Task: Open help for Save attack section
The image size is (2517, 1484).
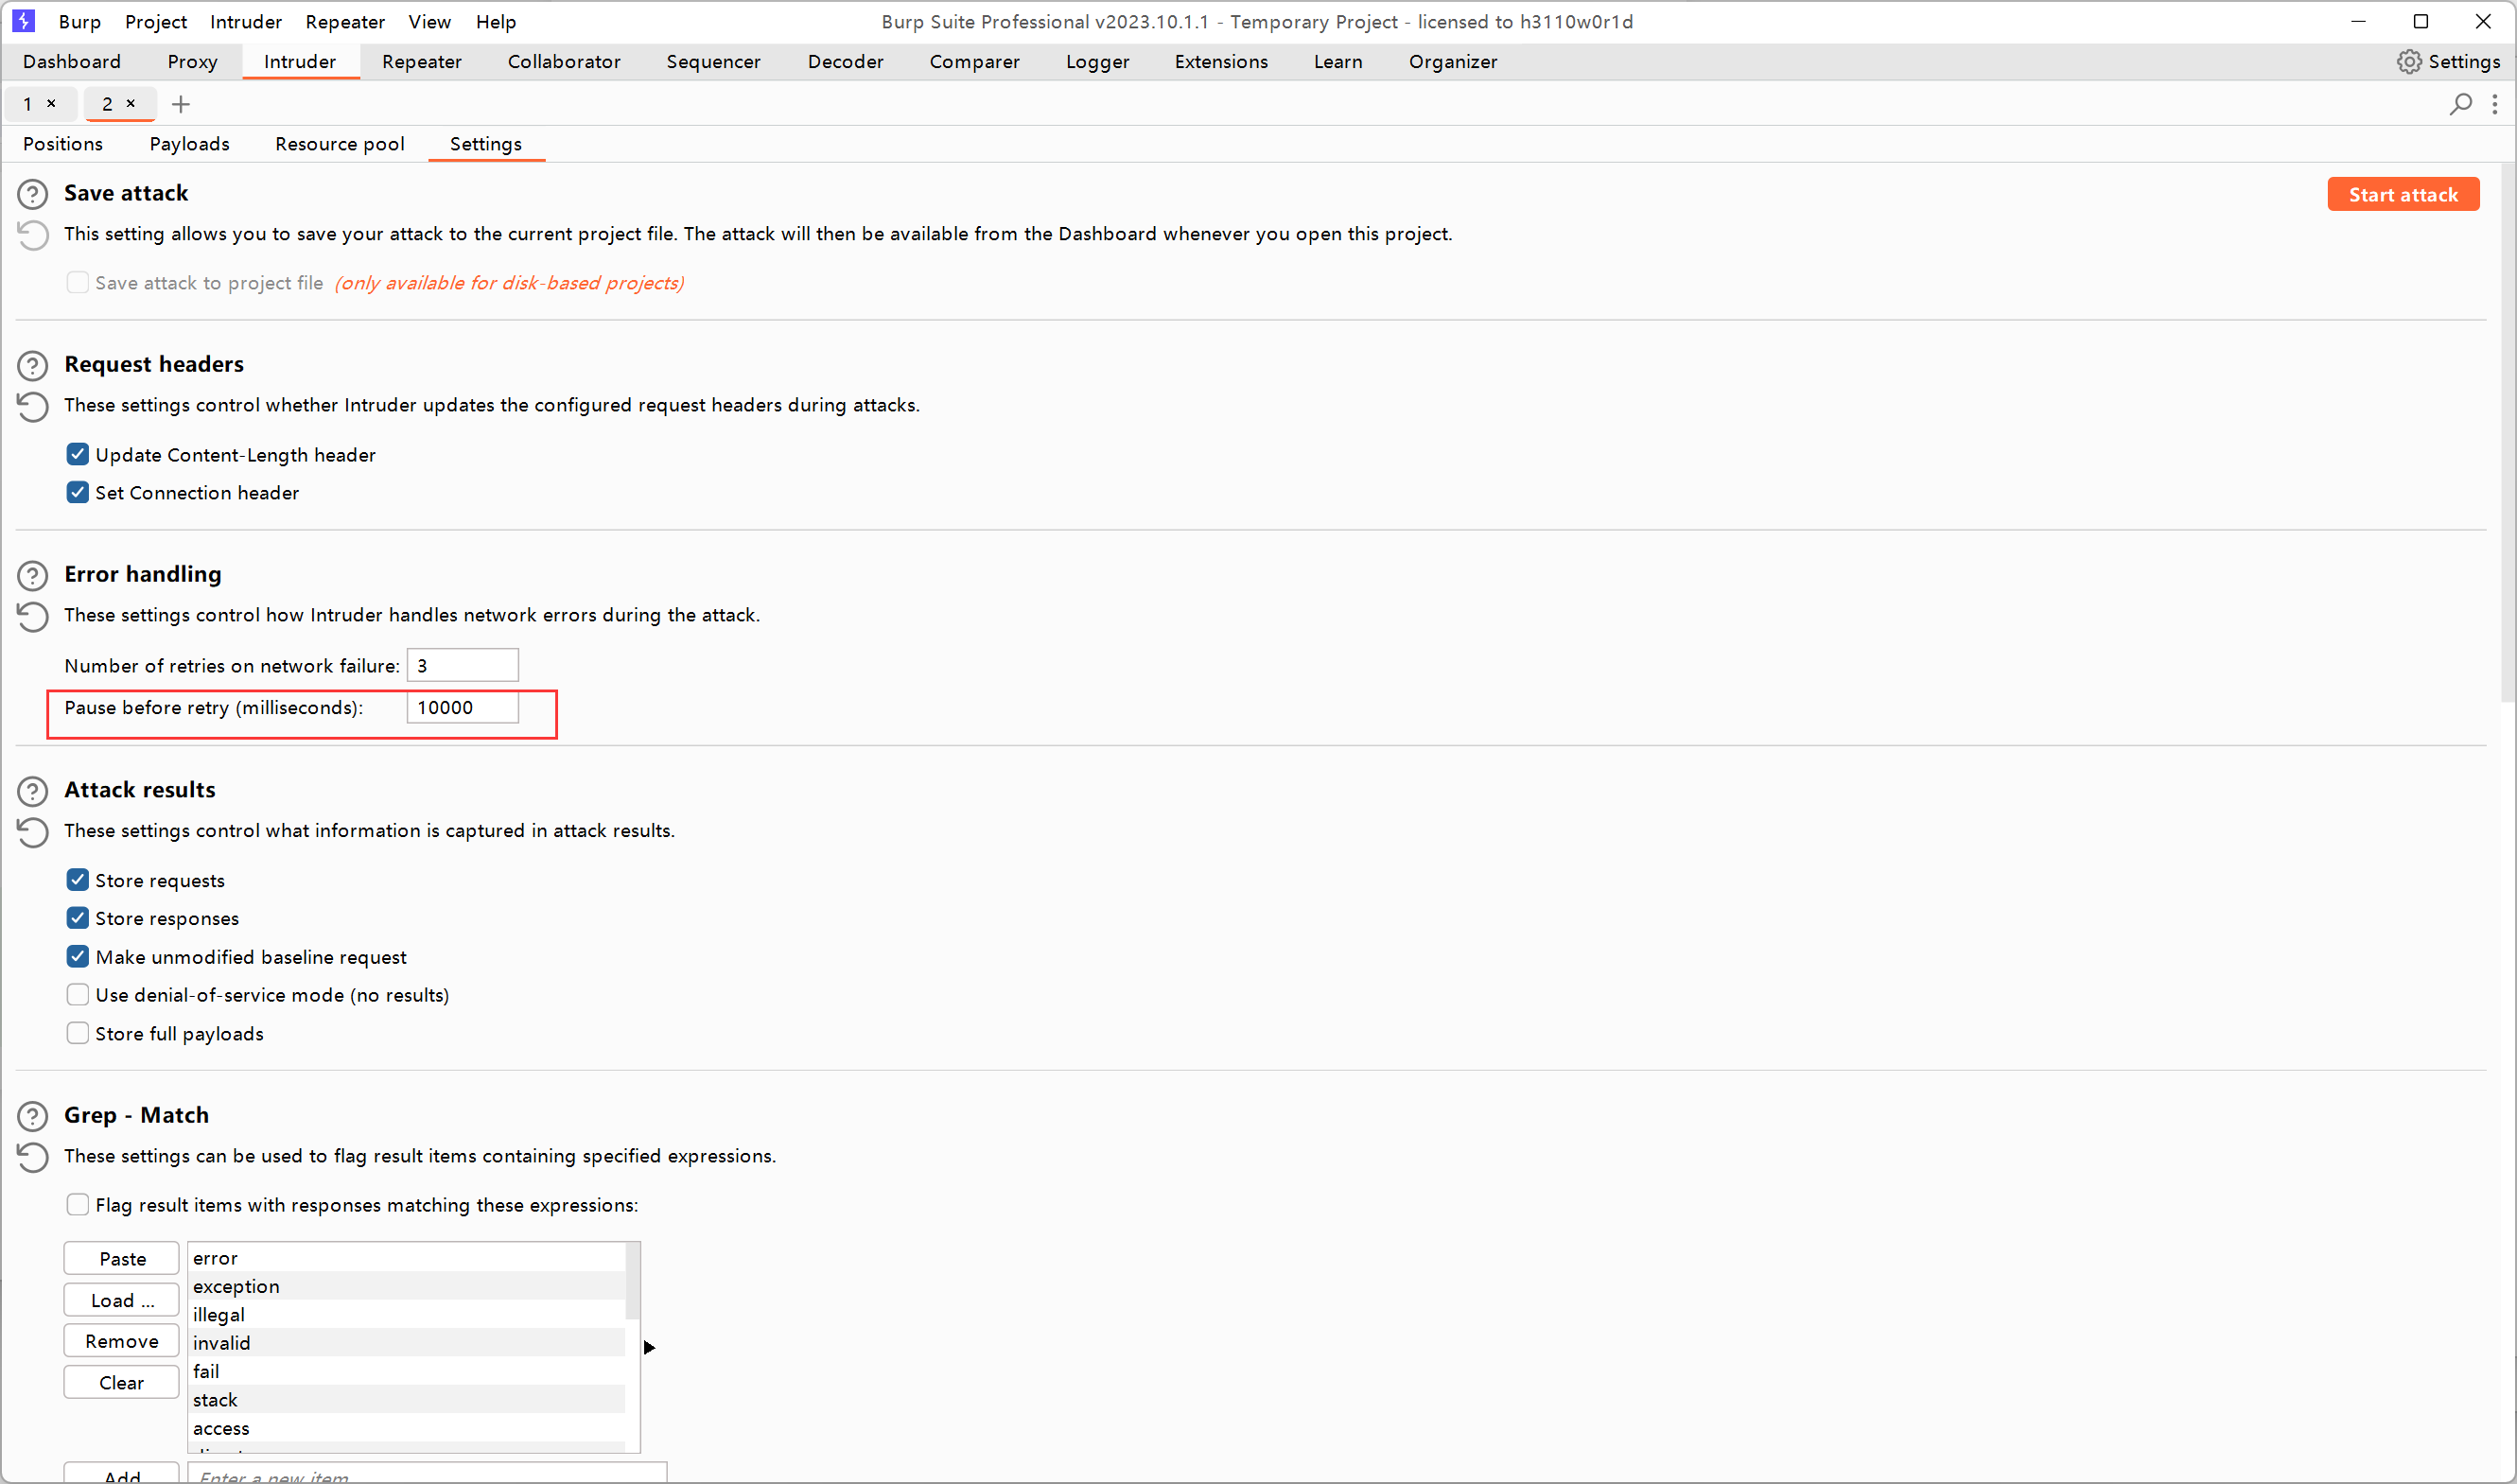Action: [33, 194]
